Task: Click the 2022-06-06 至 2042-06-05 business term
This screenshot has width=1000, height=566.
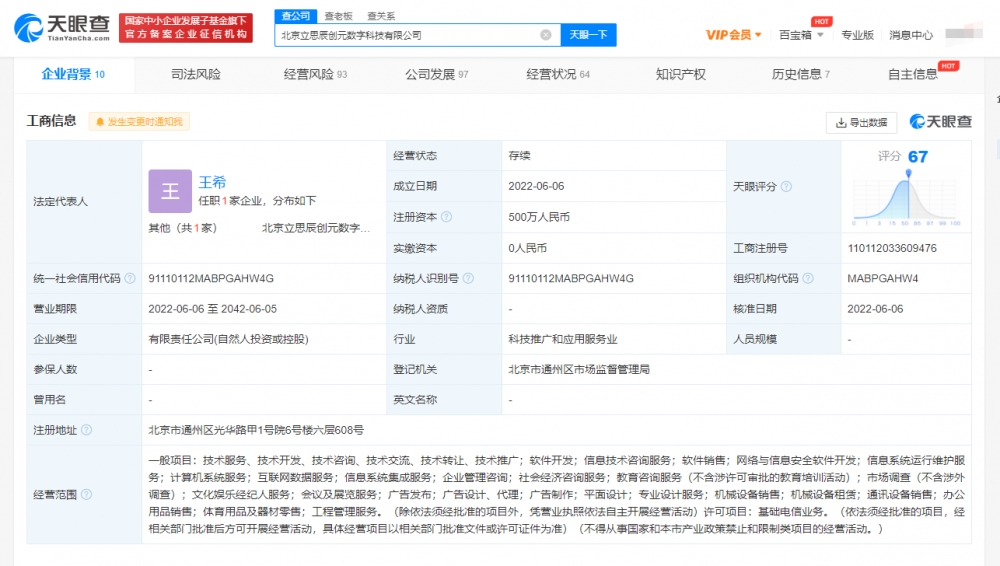Action: point(212,309)
